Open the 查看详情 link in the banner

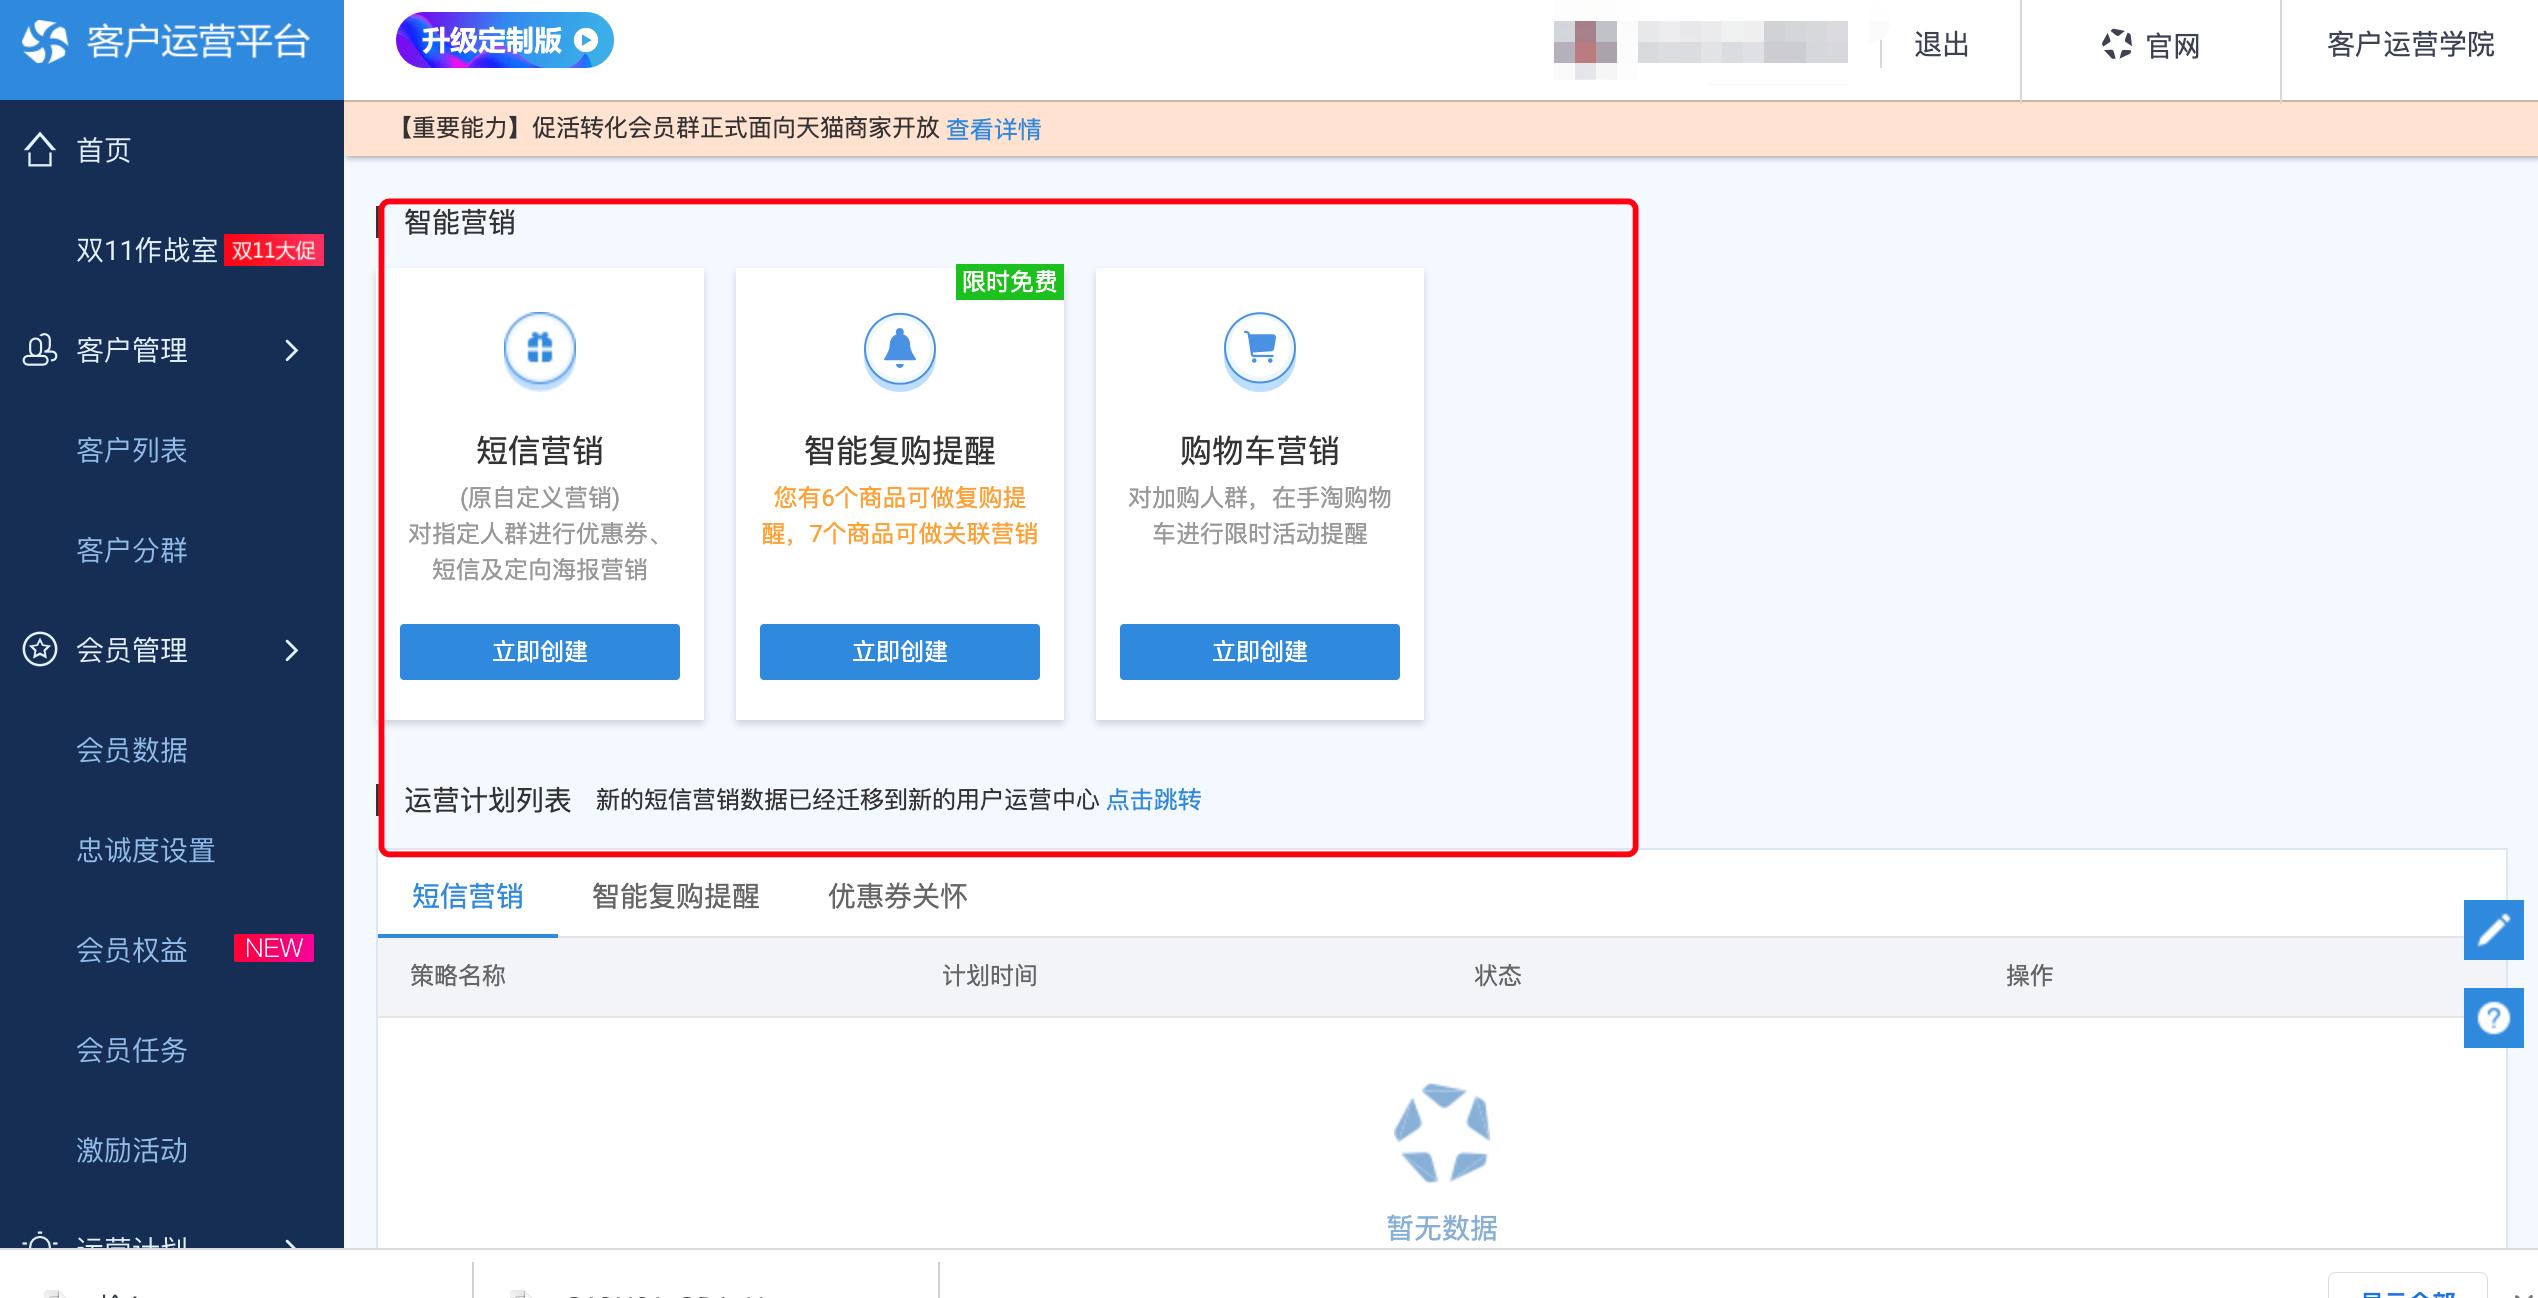point(992,129)
